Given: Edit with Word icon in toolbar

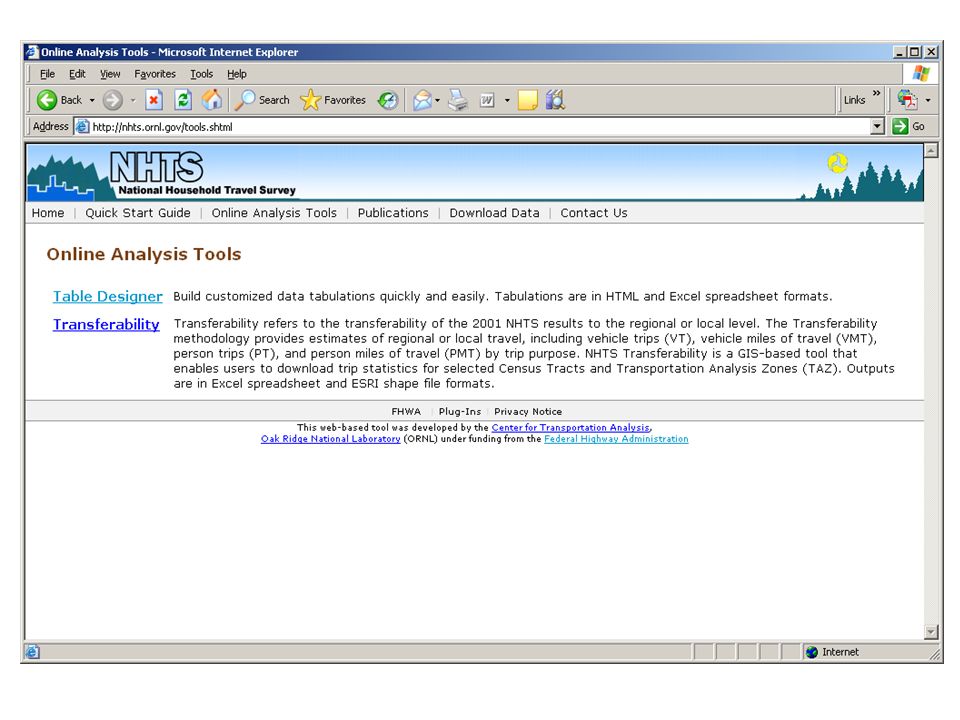Looking at the screenshot, I should pos(487,100).
